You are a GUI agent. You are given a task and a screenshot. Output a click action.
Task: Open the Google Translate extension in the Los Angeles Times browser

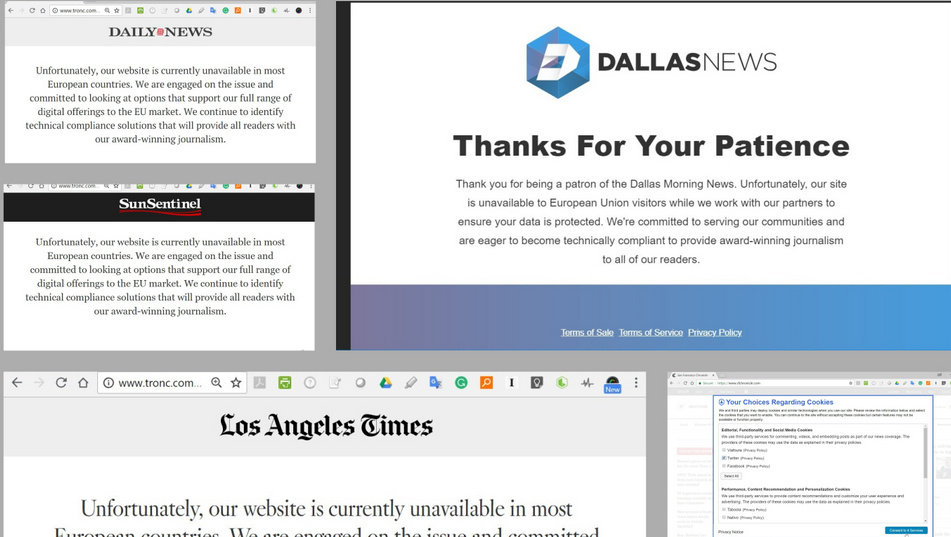436,383
